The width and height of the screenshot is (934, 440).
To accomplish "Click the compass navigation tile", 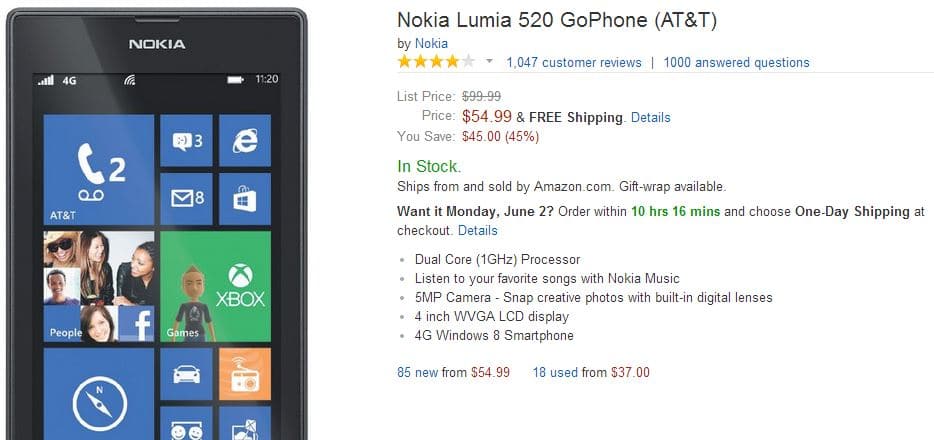I will (98, 394).
